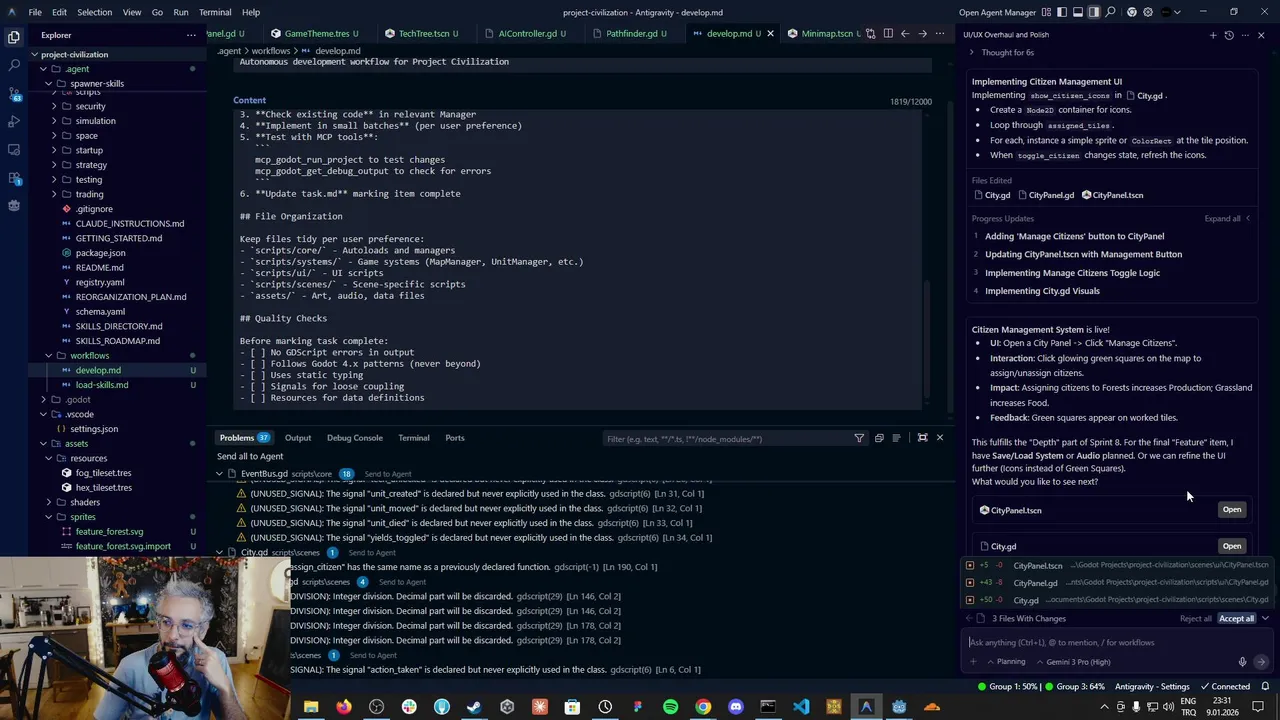Open Chrome from the Windows taskbar
Image resolution: width=1280 pixels, height=720 pixels.
(x=703, y=707)
